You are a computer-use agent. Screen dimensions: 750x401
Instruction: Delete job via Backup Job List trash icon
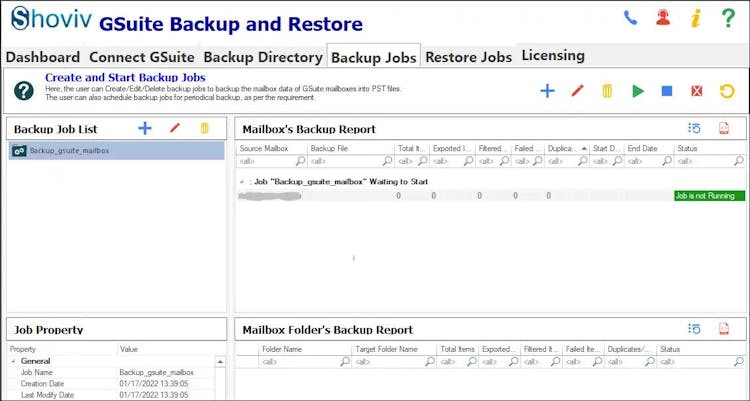point(204,128)
